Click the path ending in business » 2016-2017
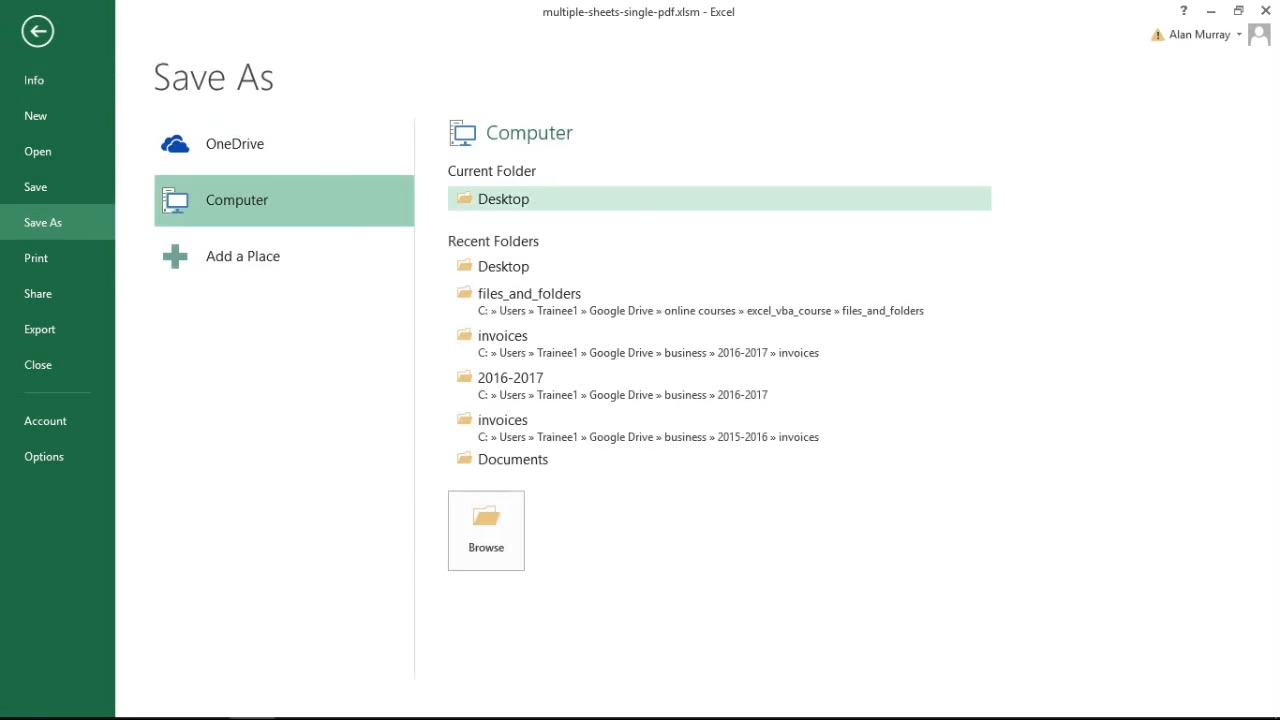 [623, 395]
